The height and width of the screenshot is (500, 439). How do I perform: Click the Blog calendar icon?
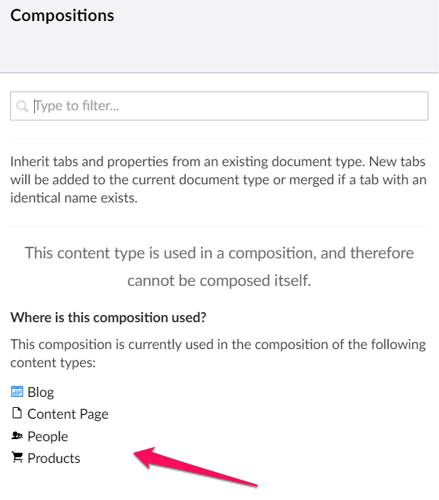point(17,391)
